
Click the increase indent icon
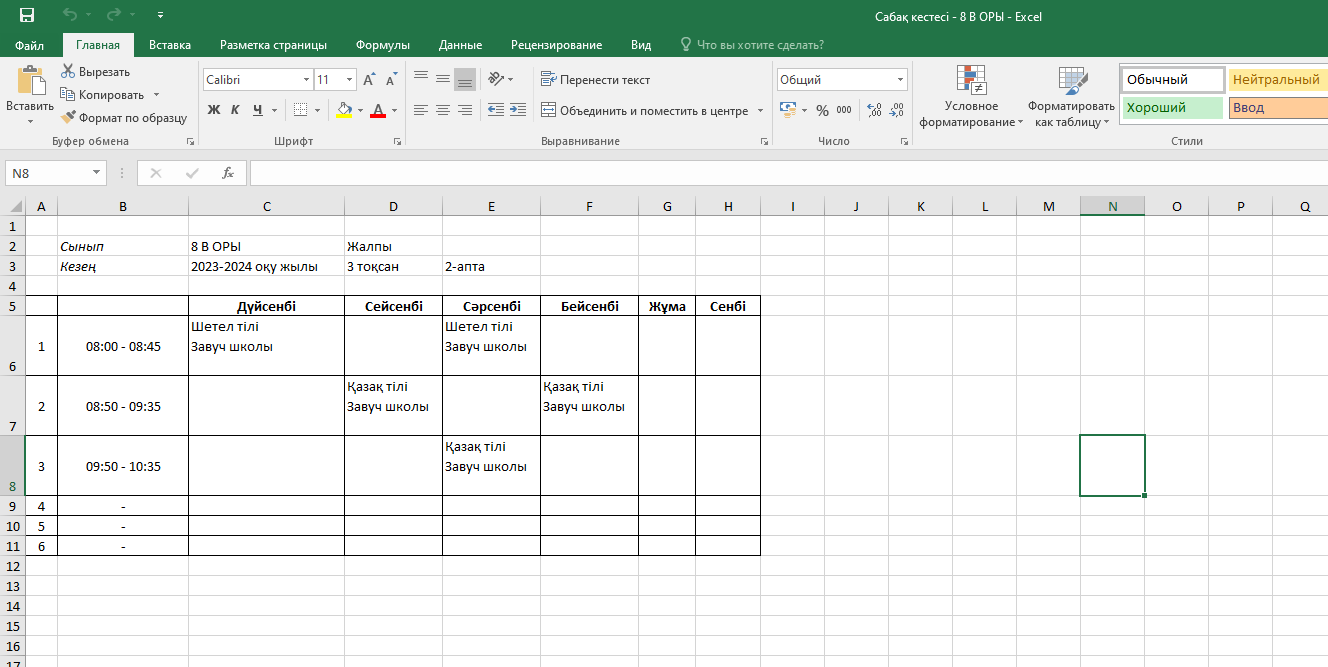pos(518,111)
